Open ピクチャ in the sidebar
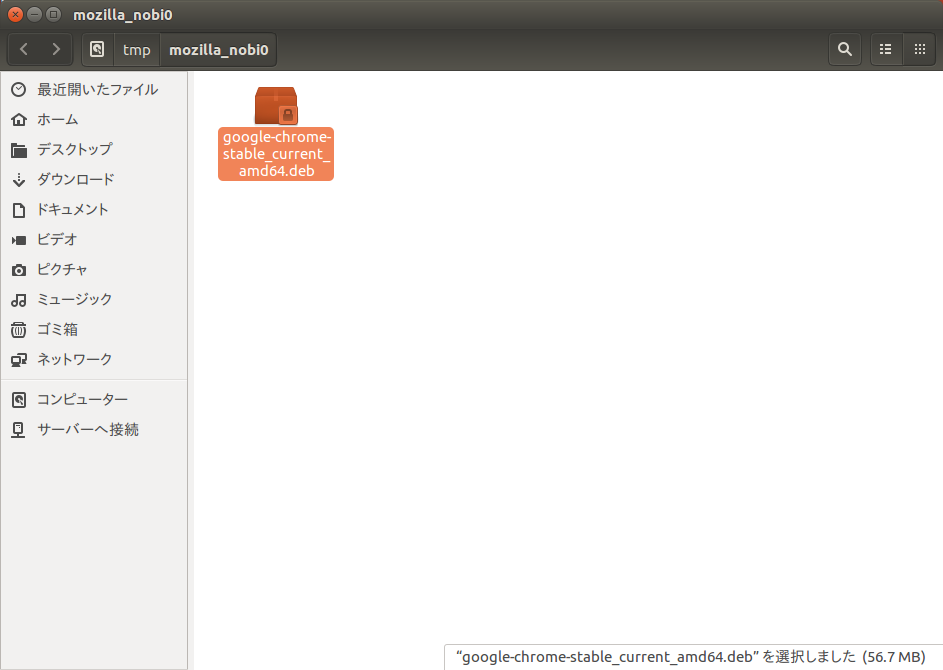Screen dimensions: 943x670 pyautogui.click(x=62, y=269)
